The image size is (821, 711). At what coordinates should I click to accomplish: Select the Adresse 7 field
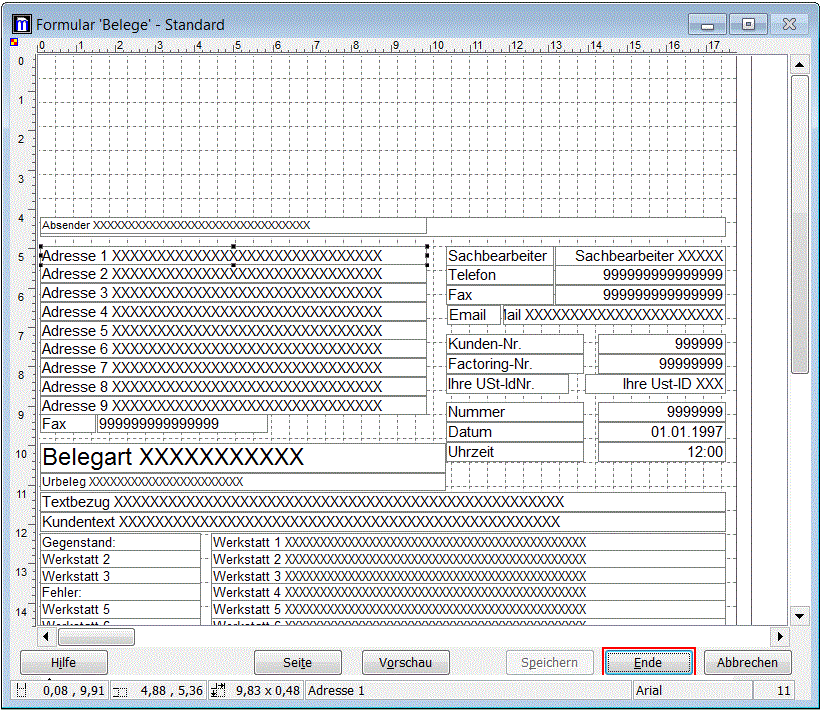[x=234, y=368]
